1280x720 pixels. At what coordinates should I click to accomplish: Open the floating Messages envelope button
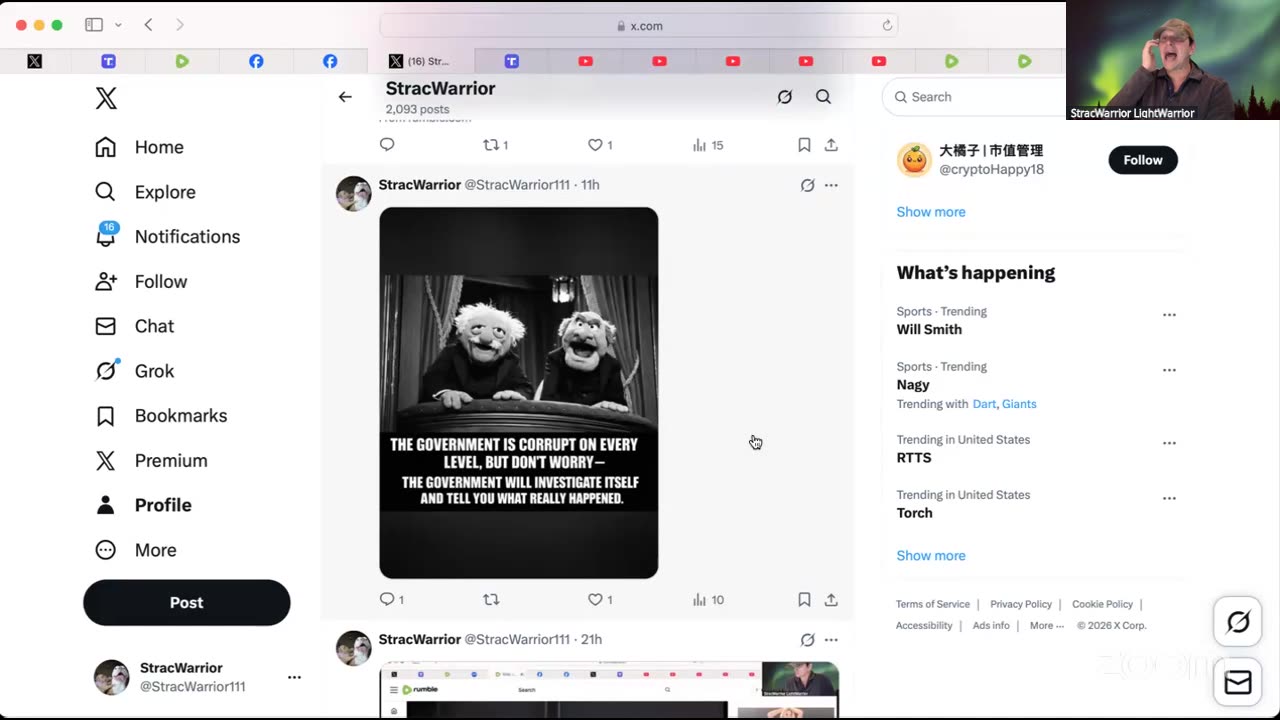point(1238,683)
